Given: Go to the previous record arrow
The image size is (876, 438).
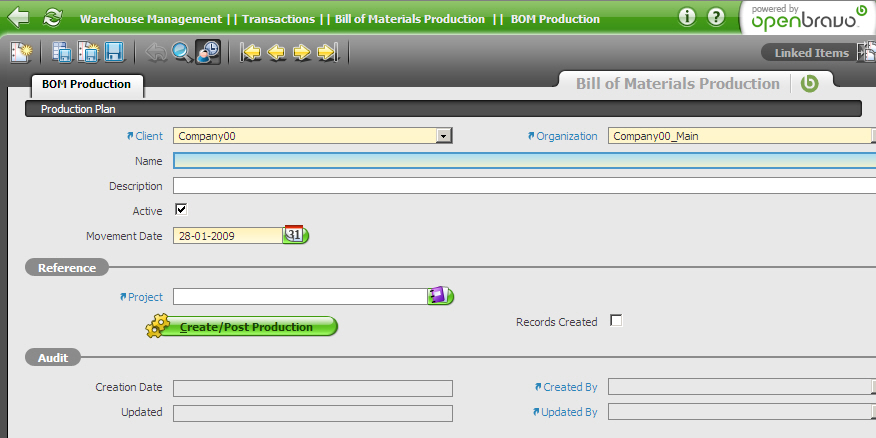Looking at the screenshot, I should point(277,53).
